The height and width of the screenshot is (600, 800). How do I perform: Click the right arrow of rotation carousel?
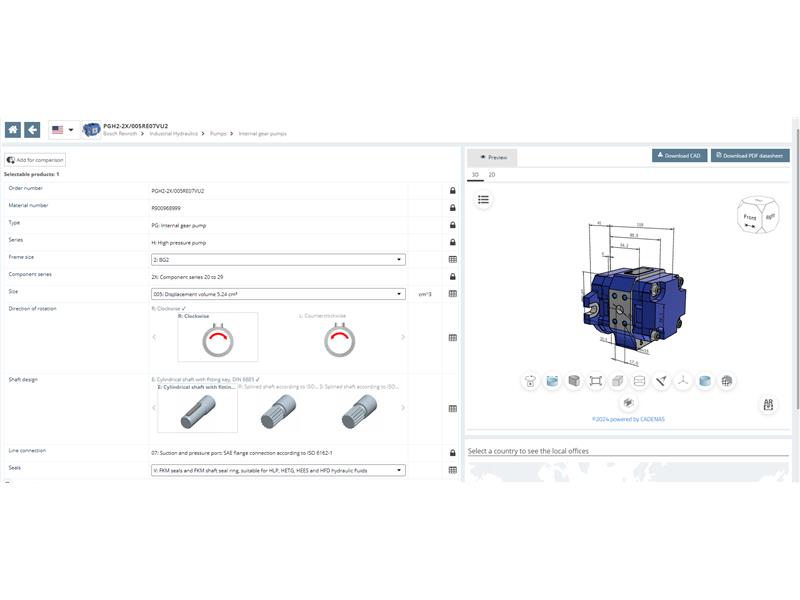[403, 337]
